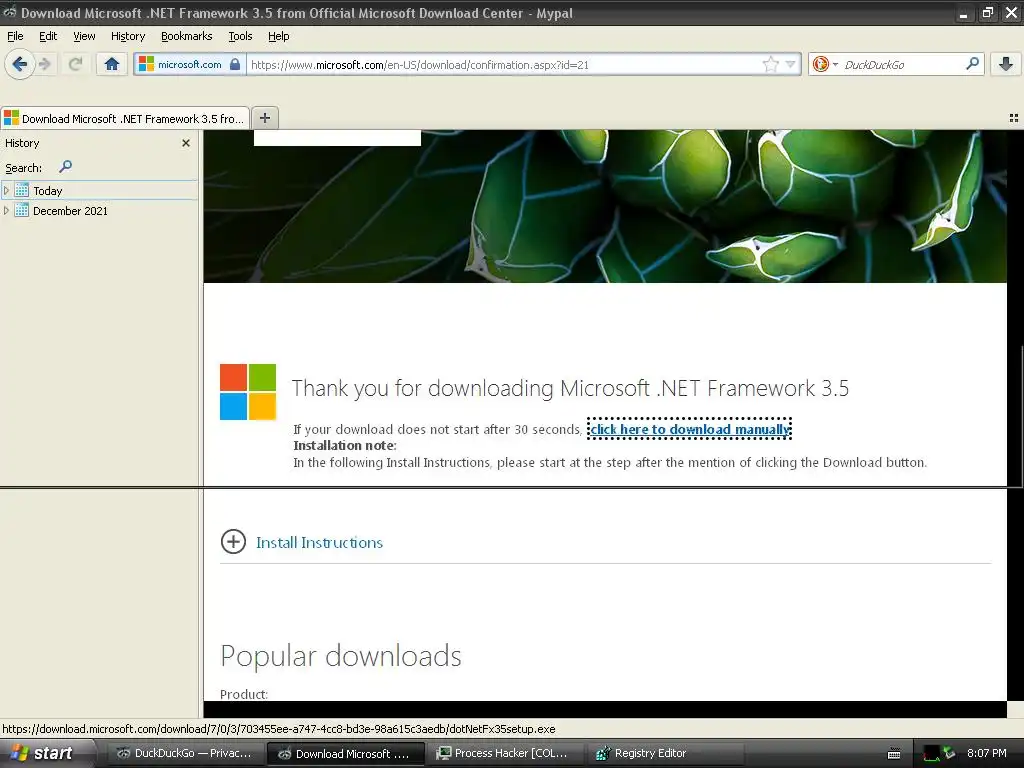Expand the Today history folder
The image size is (1024, 768).
(7, 191)
